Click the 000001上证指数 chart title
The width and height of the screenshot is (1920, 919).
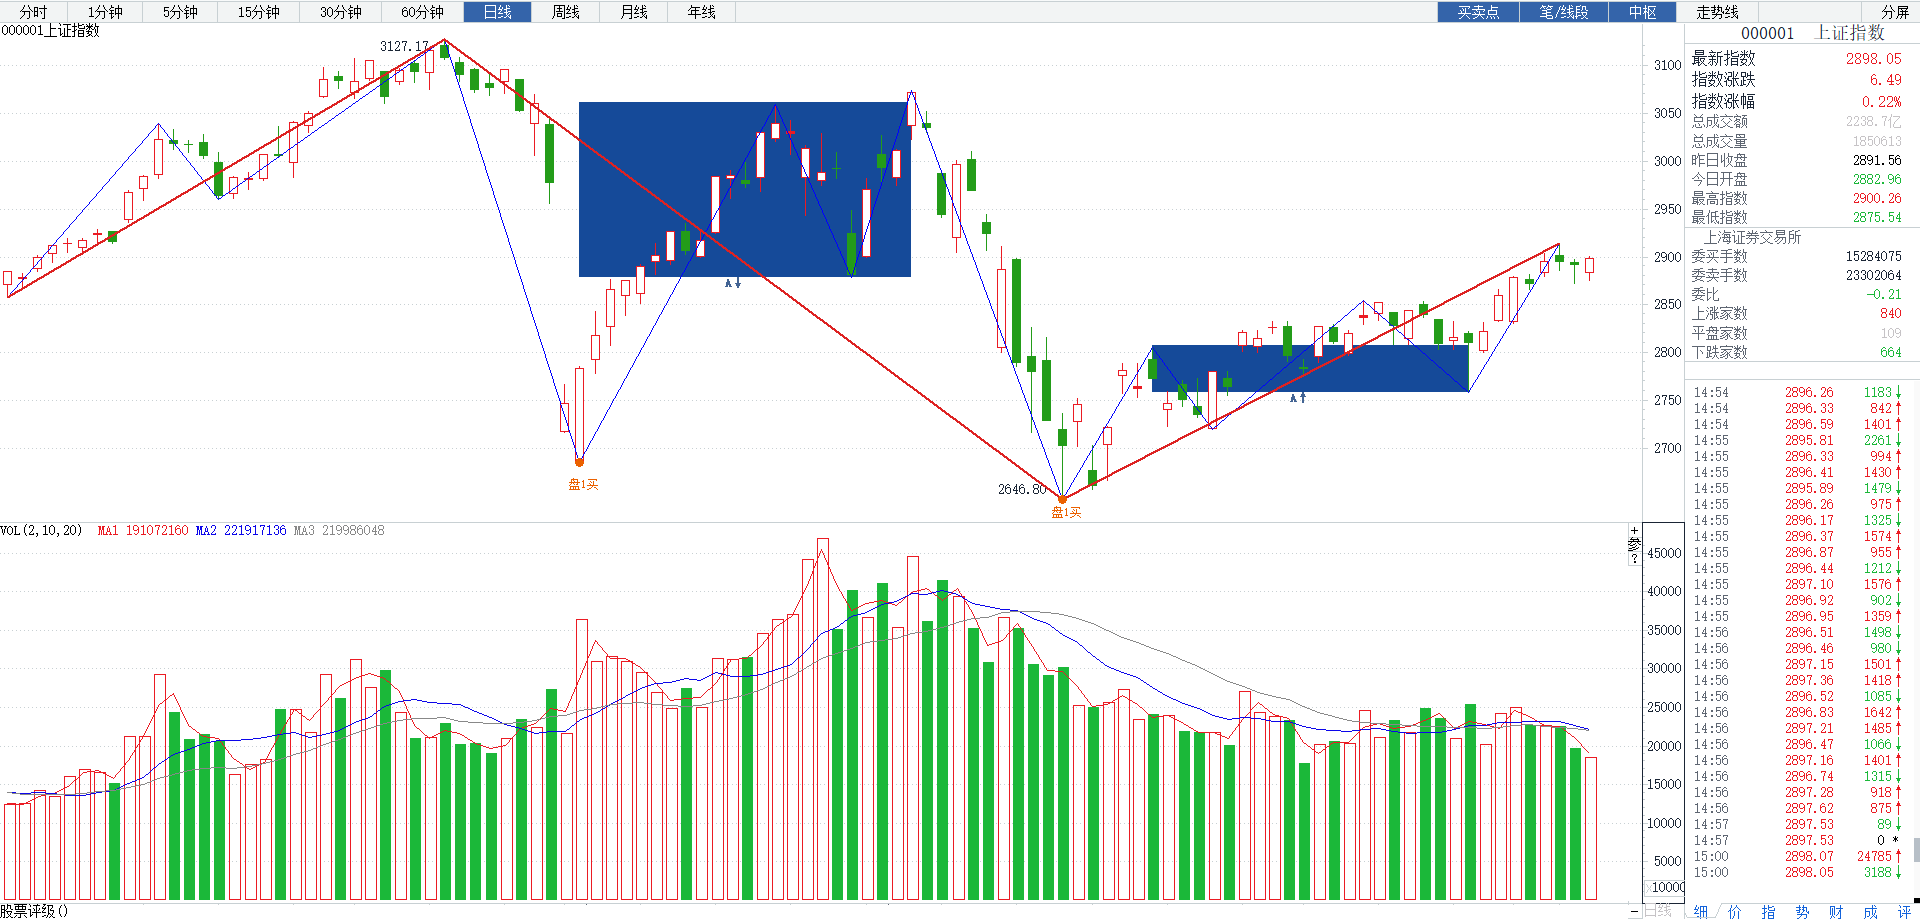[x=50, y=31]
